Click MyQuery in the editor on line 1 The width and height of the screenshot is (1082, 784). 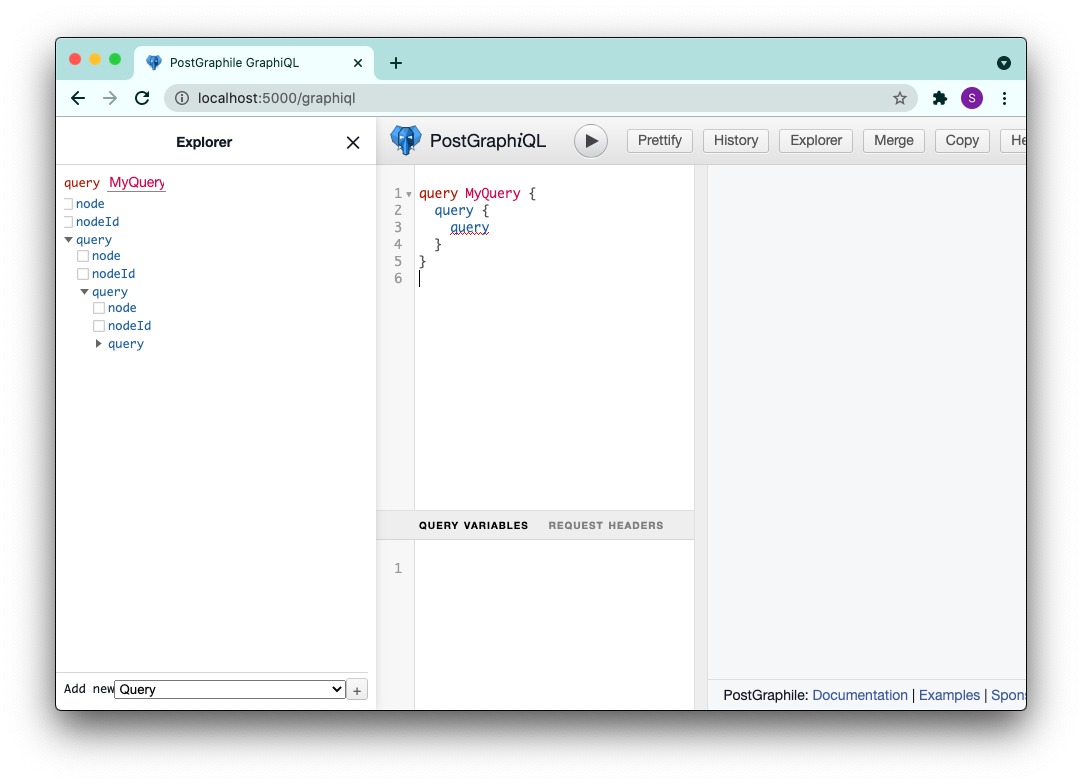coord(493,193)
